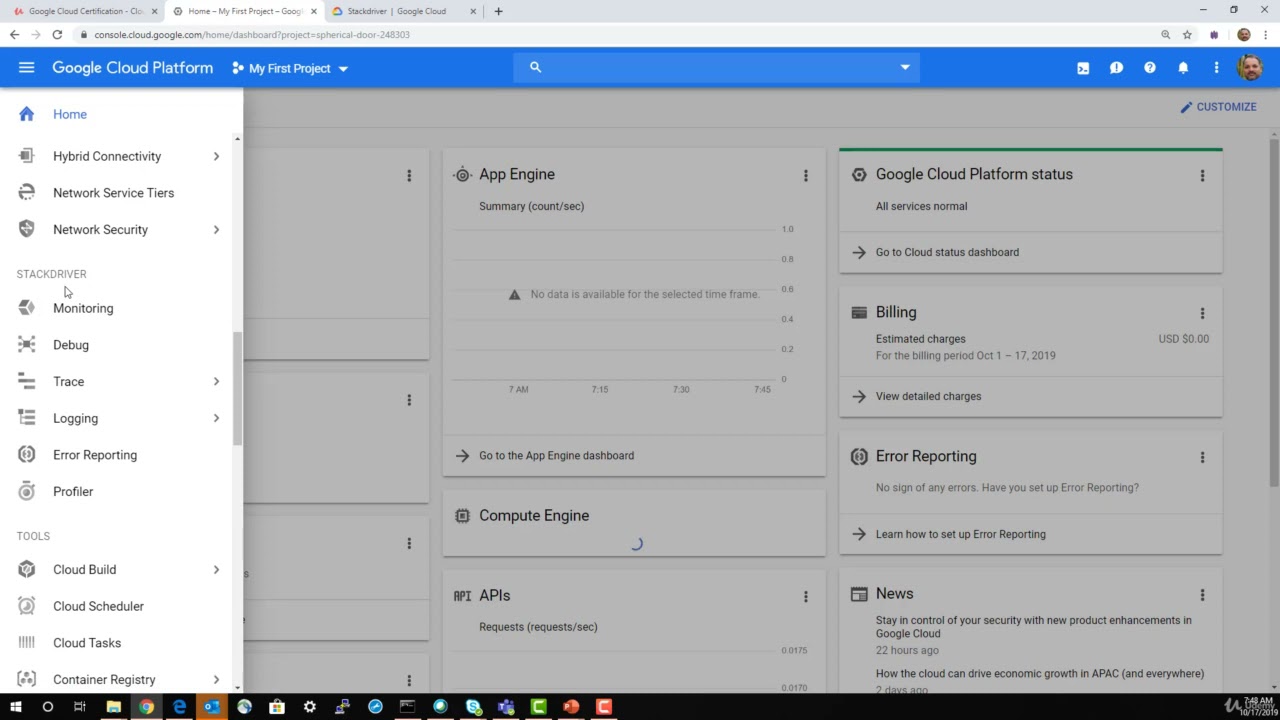Click the Stackdriver Monitoring icon
The width and height of the screenshot is (1280, 720).
pyautogui.click(x=27, y=308)
